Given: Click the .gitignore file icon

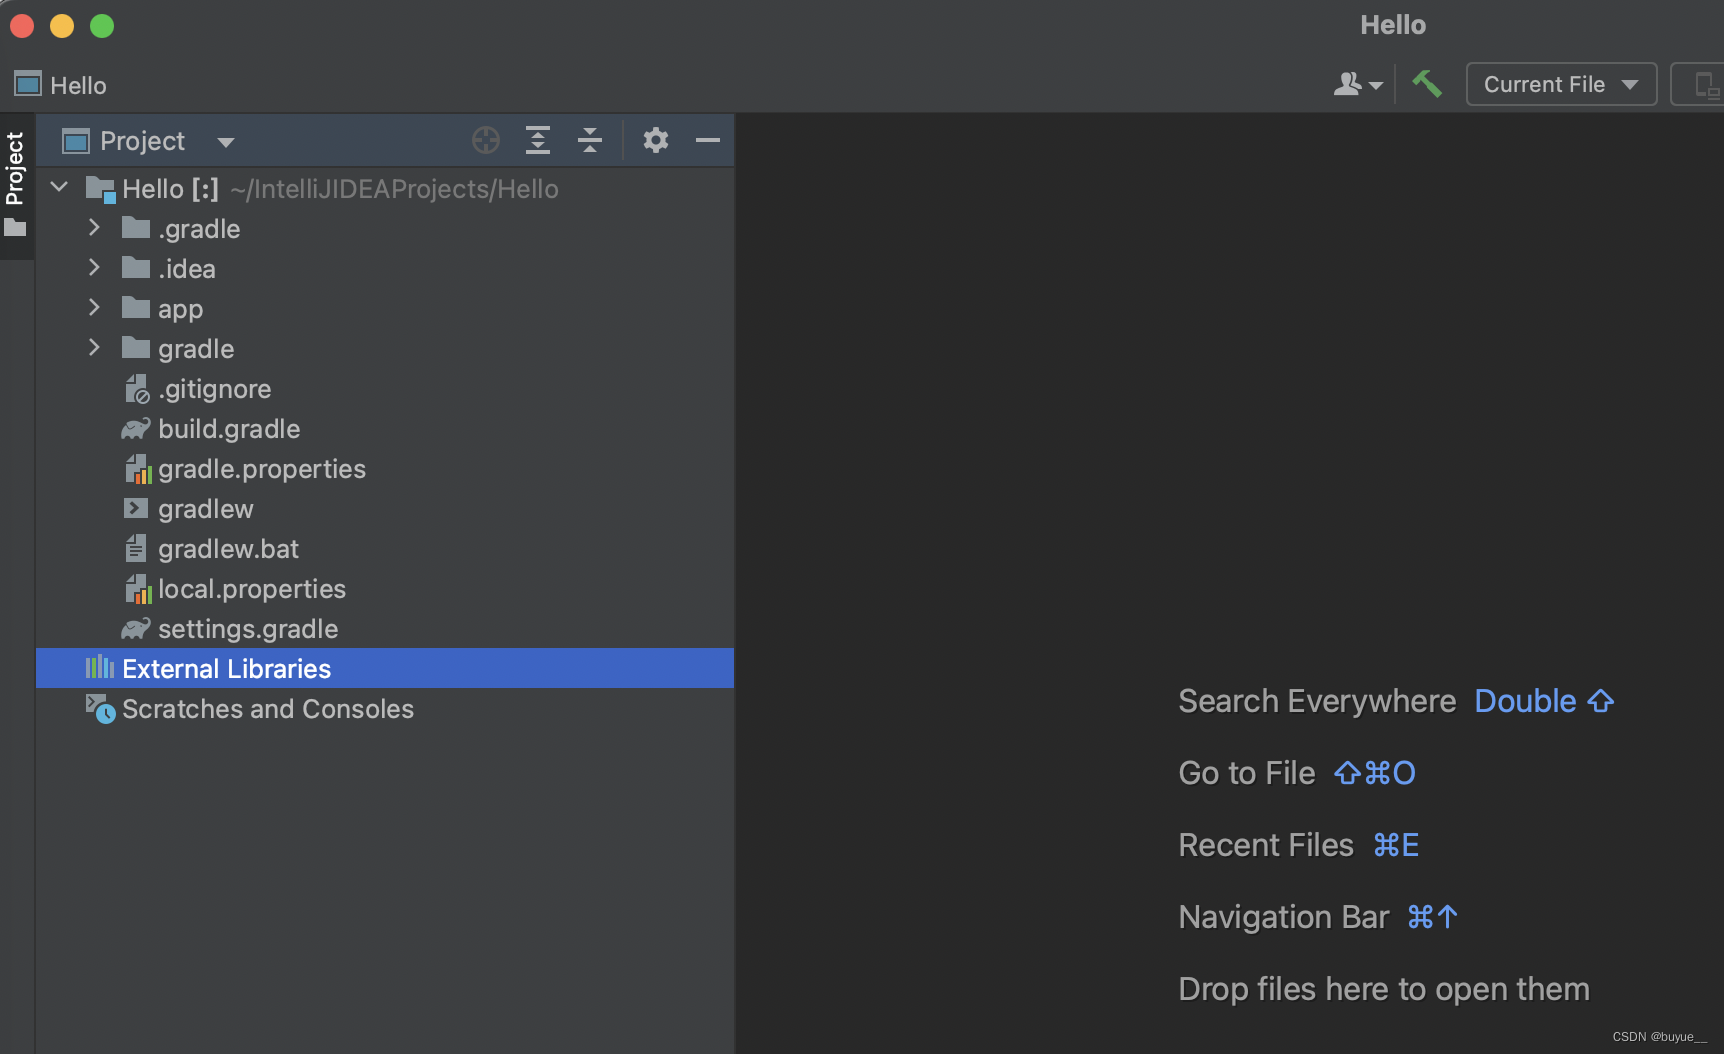Looking at the screenshot, I should (x=137, y=389).
